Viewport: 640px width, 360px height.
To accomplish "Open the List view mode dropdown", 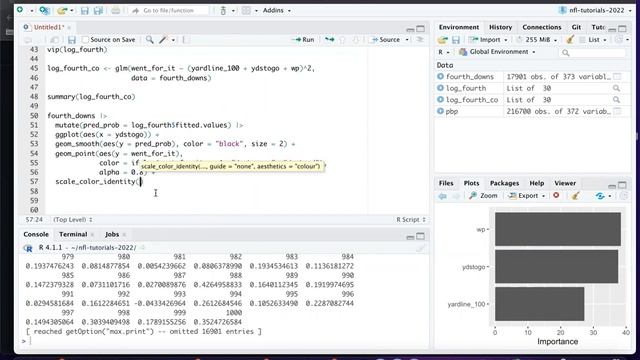I will tap(593, 40).
